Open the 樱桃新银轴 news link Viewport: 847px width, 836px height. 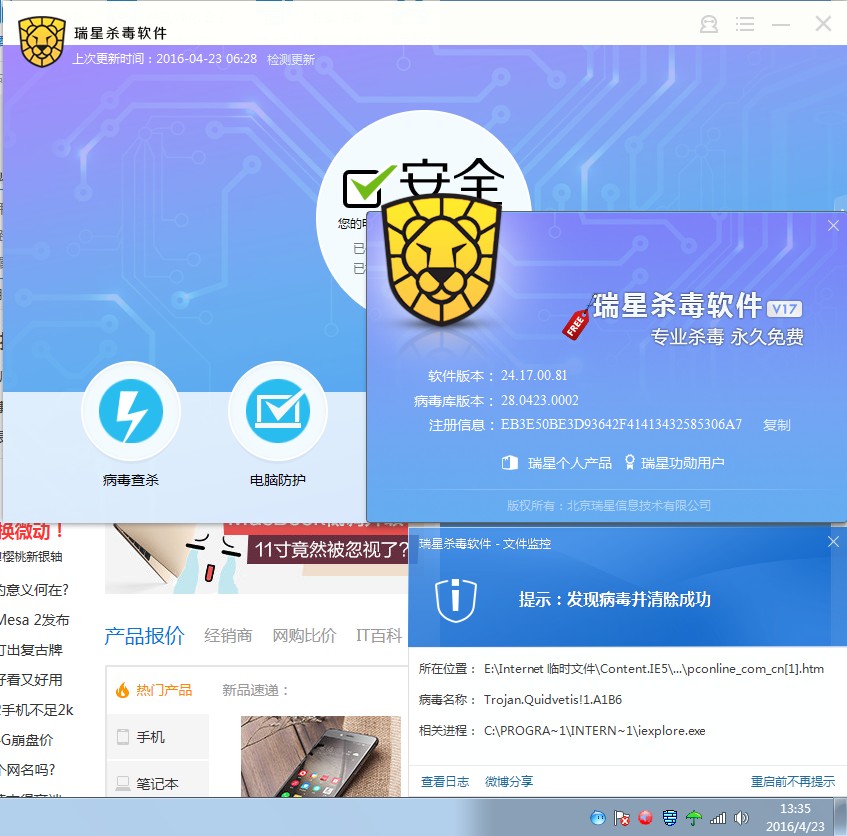[x=31, y=556]
